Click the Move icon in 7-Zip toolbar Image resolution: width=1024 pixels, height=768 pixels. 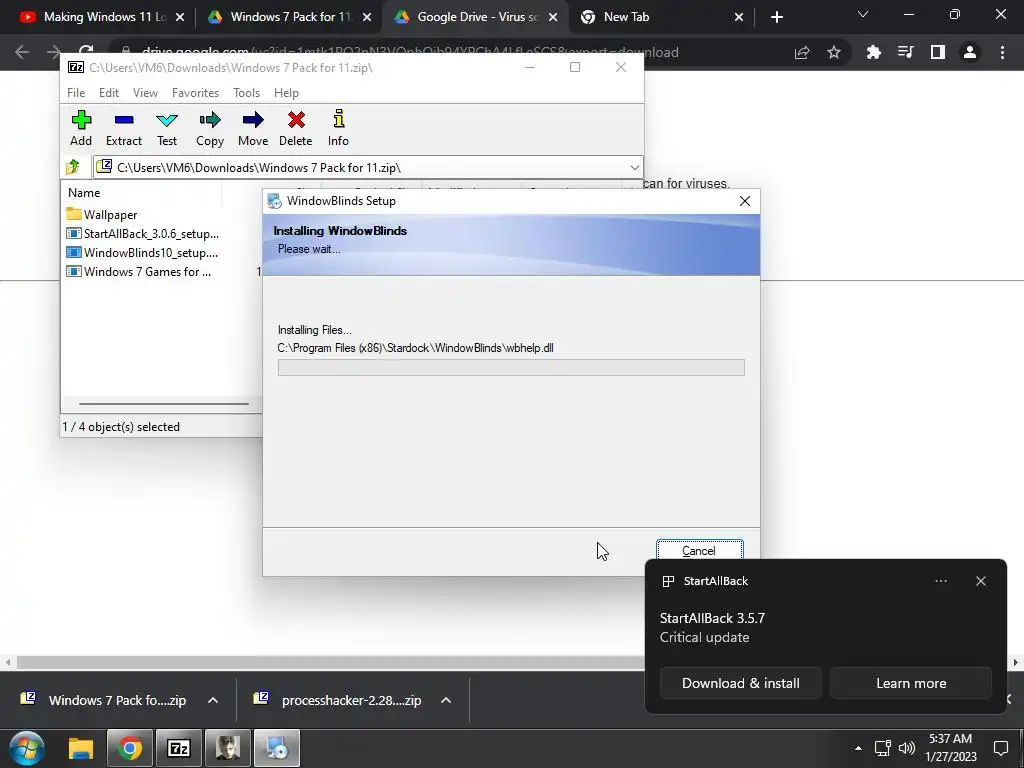[x=253, y=128]
